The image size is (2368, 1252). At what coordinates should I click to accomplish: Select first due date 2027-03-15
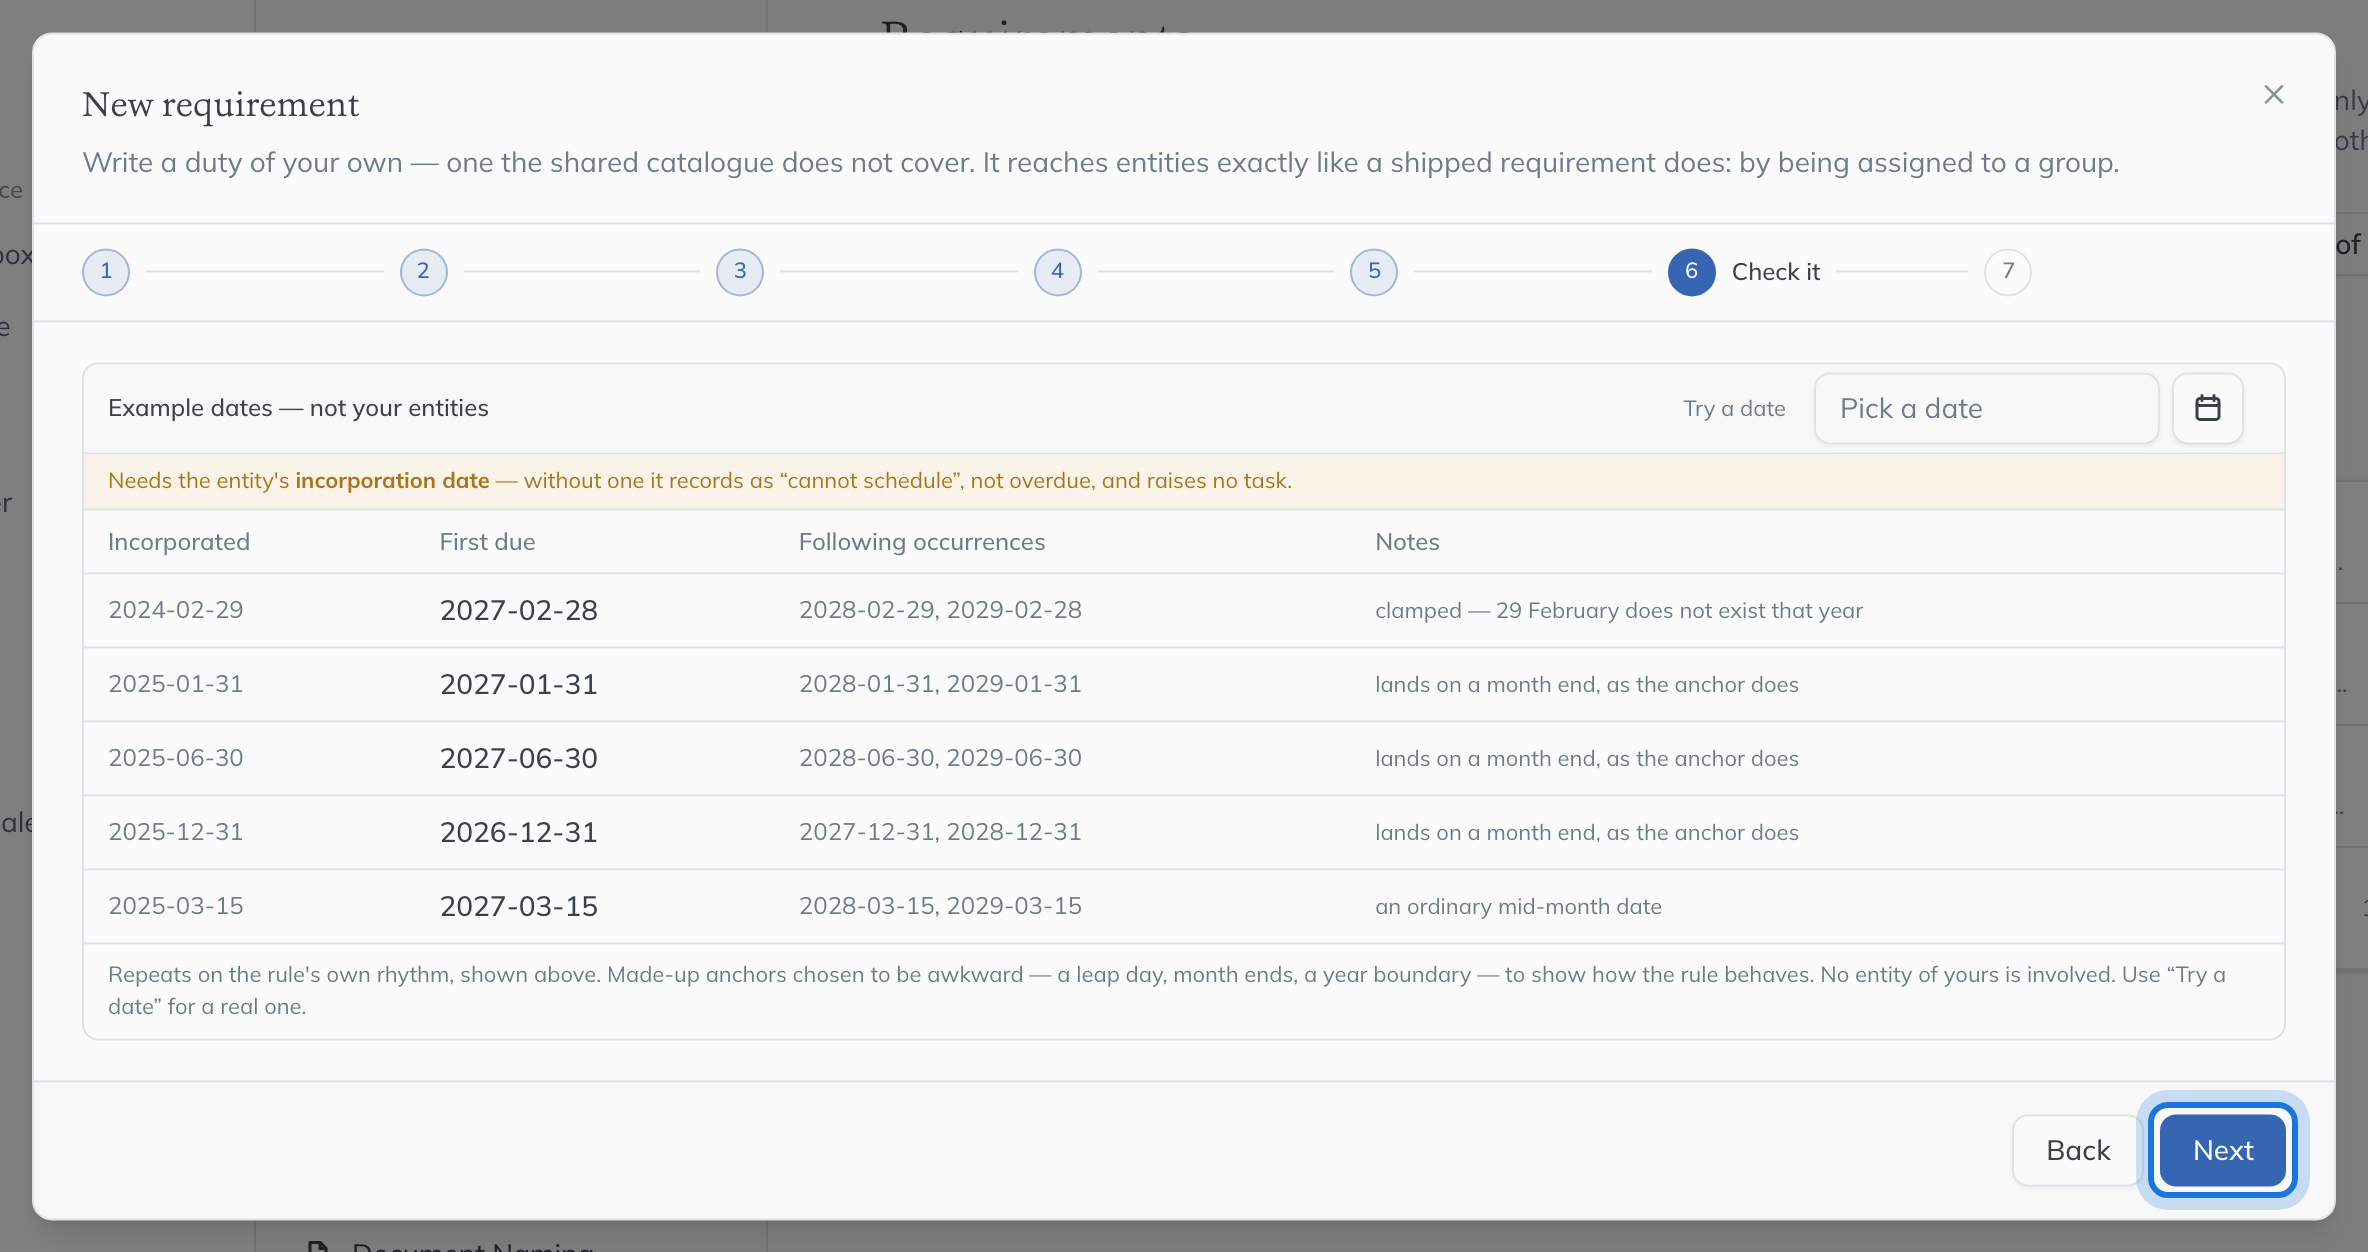tap(519, 906)
